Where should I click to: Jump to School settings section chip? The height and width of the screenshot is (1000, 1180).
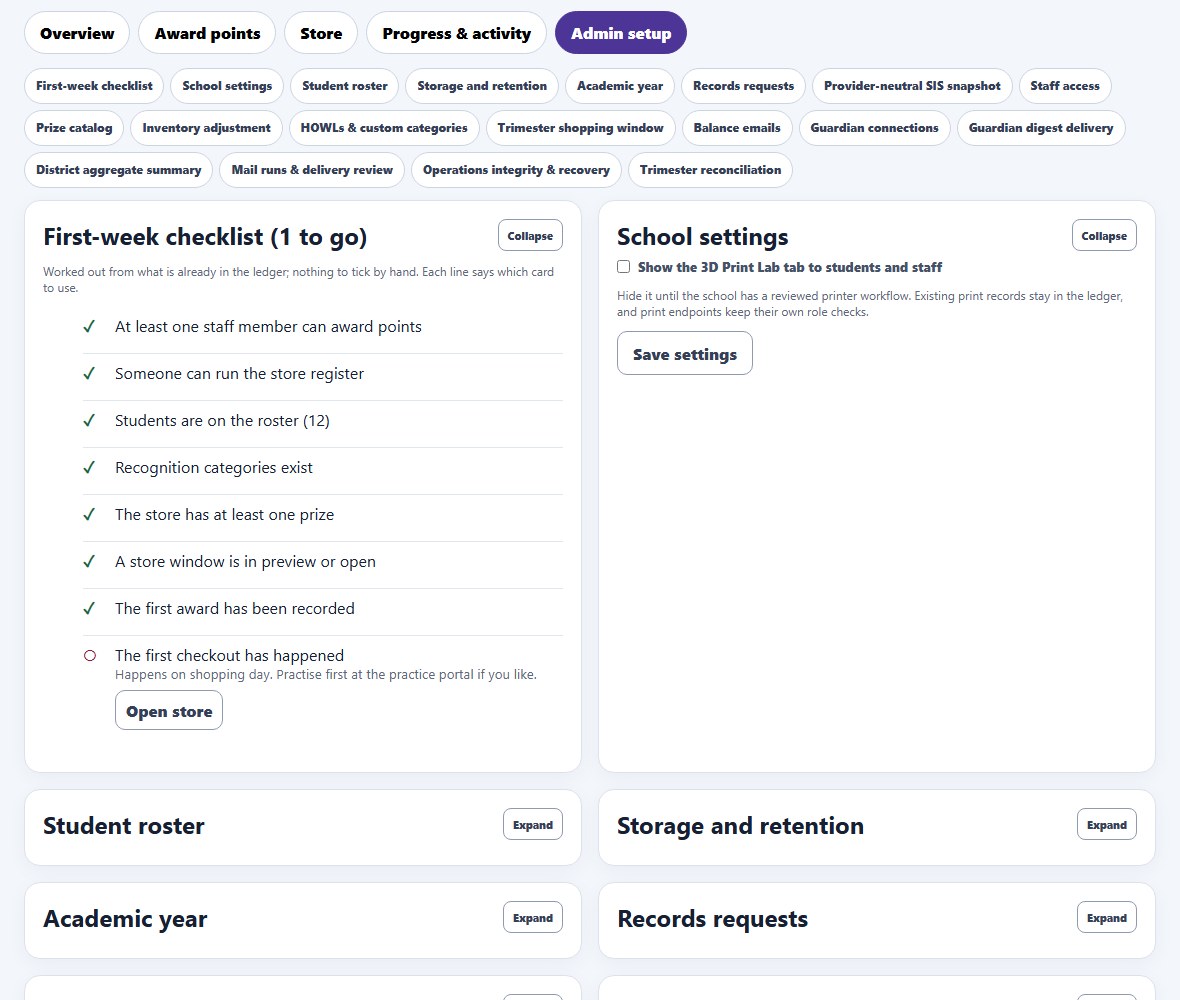pyautogui.click(x=227, y=86)
